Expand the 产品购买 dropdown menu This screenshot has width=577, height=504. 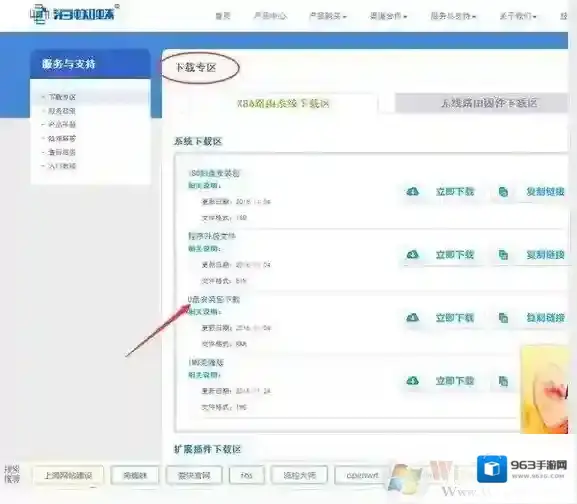click(328, 16)
